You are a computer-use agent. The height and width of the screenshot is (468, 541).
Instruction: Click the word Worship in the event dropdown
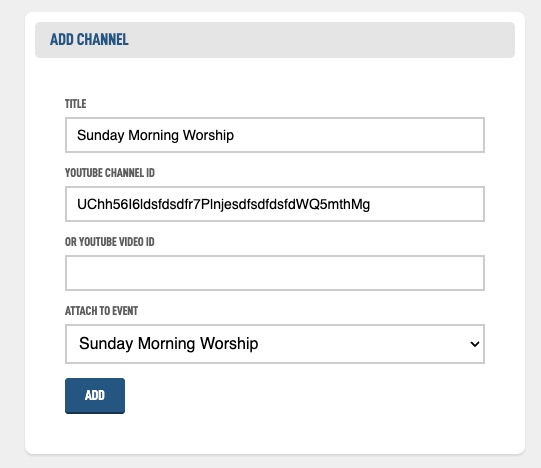229,344
